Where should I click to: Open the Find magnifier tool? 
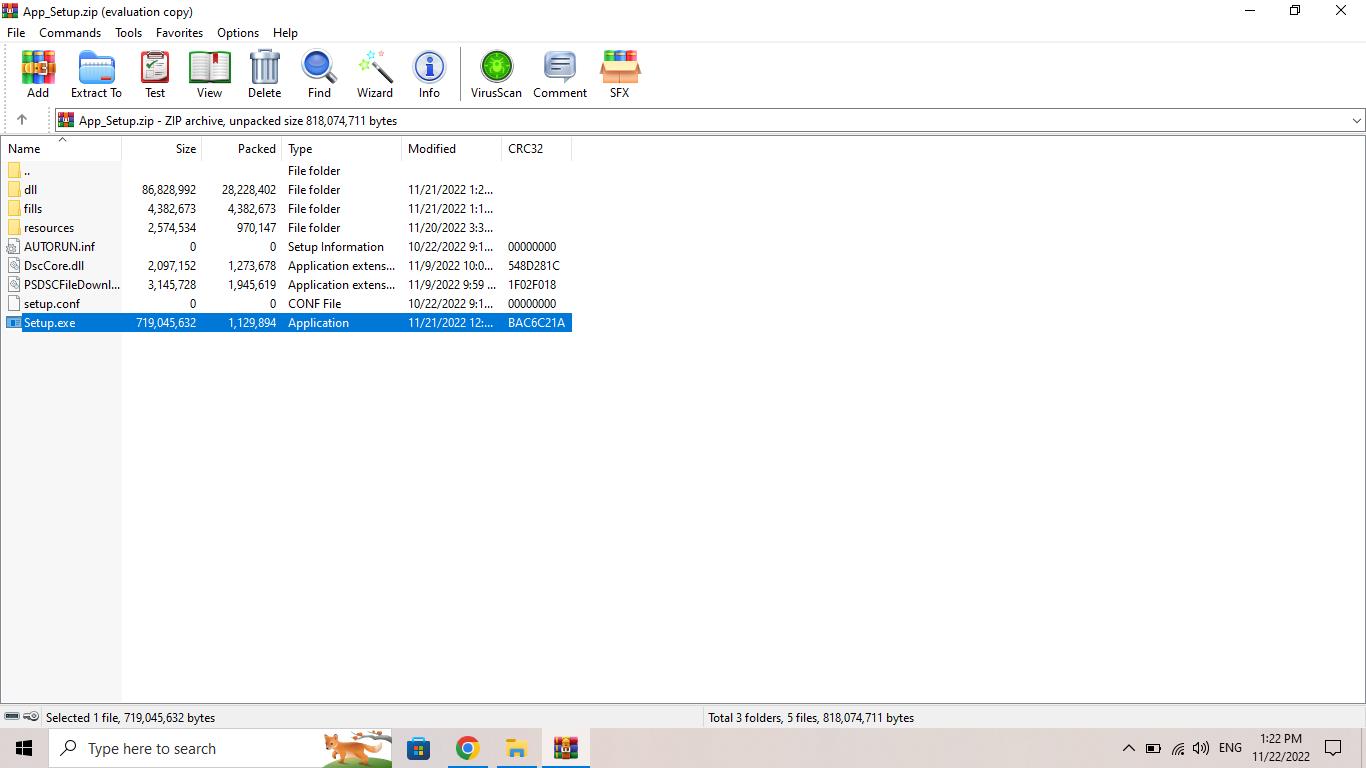coord(319,74)
